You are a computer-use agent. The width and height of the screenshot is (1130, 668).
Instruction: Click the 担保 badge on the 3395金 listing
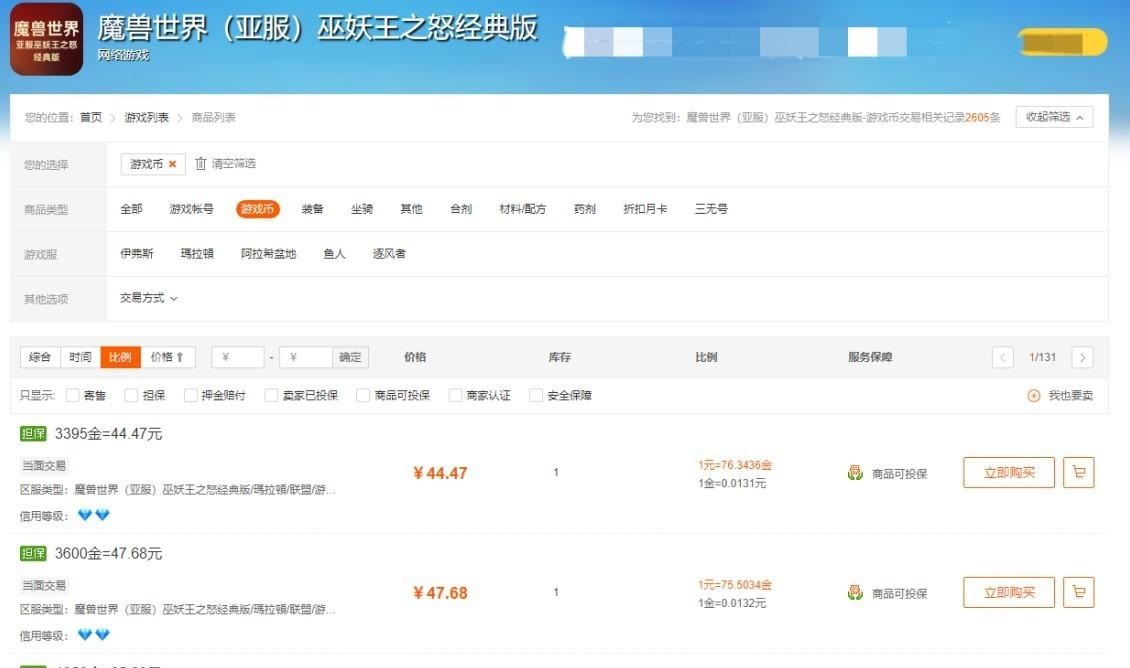[x=33, y=434]
